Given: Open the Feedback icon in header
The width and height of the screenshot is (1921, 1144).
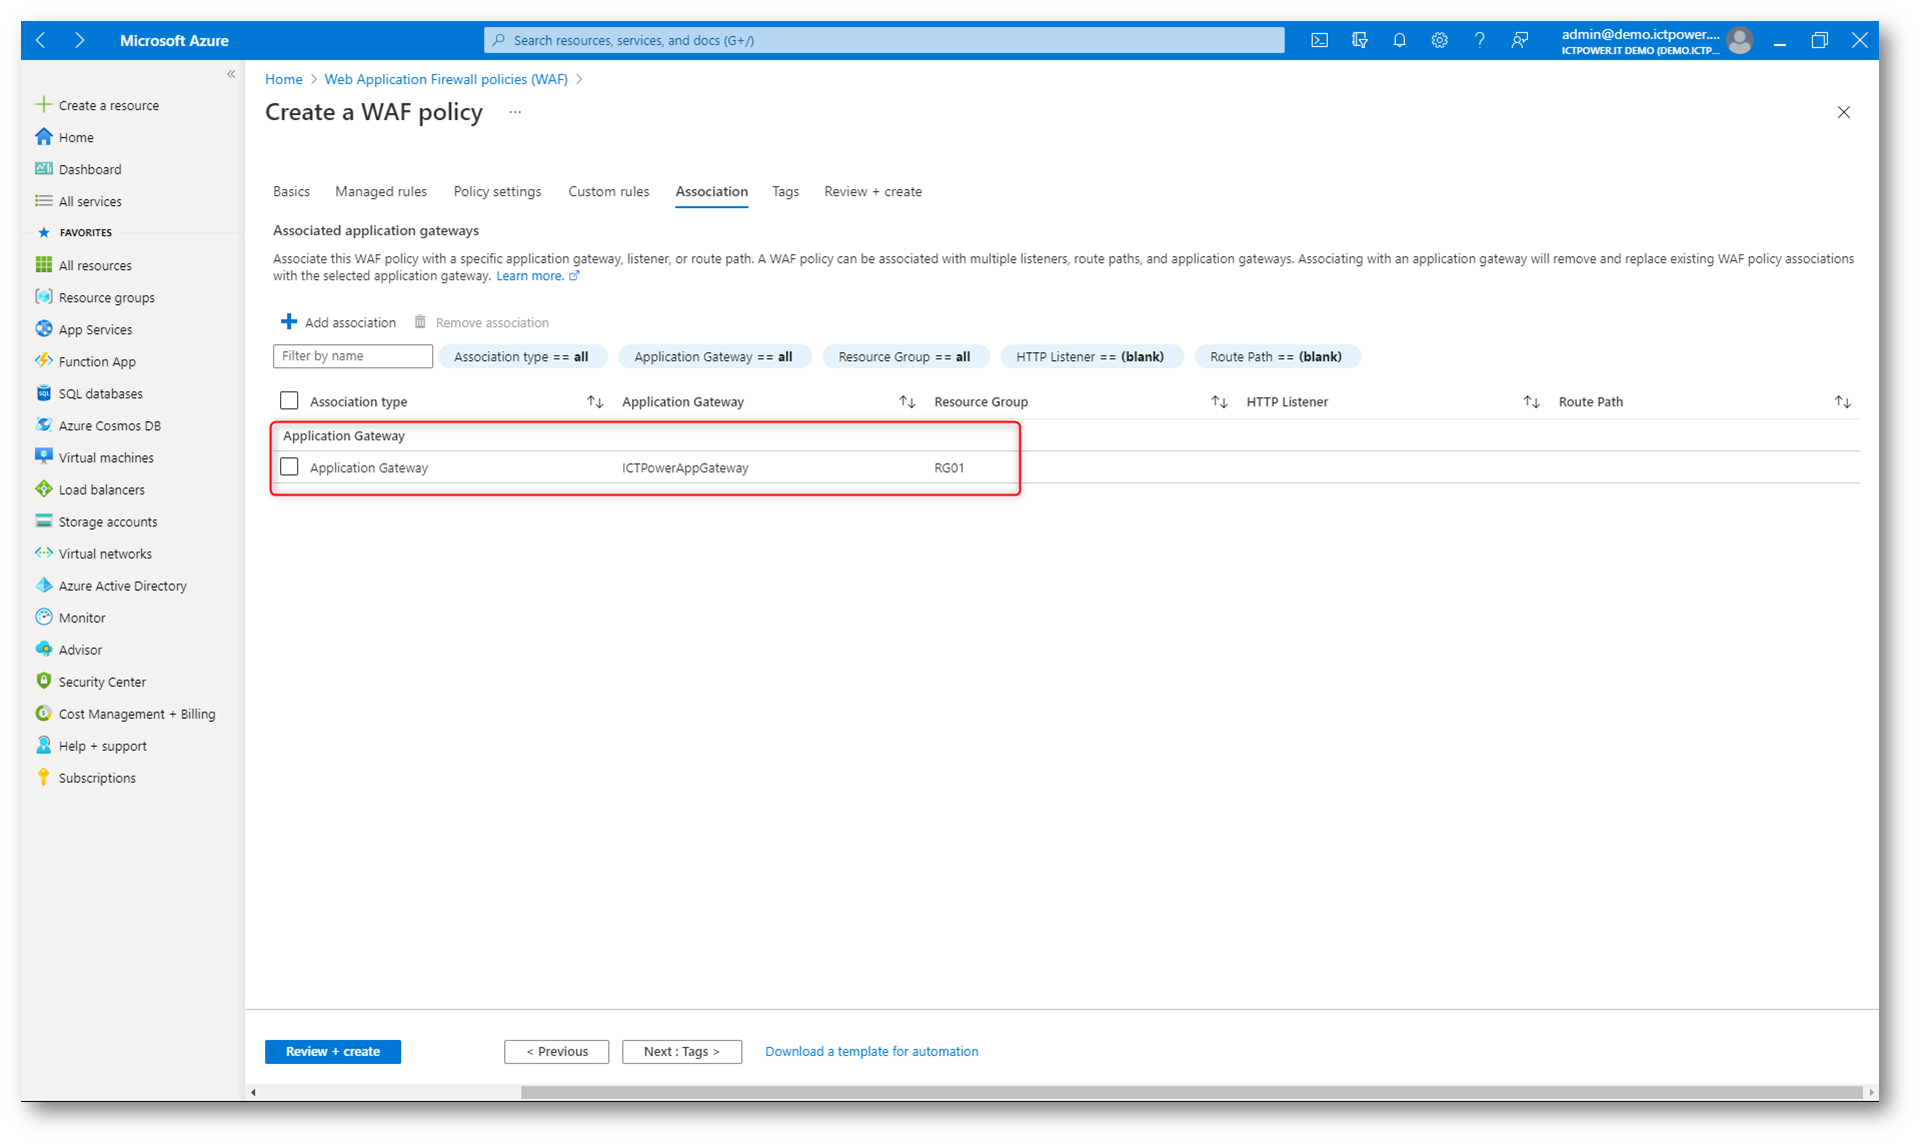Looking at the screenshot, I should [1519, 40].
